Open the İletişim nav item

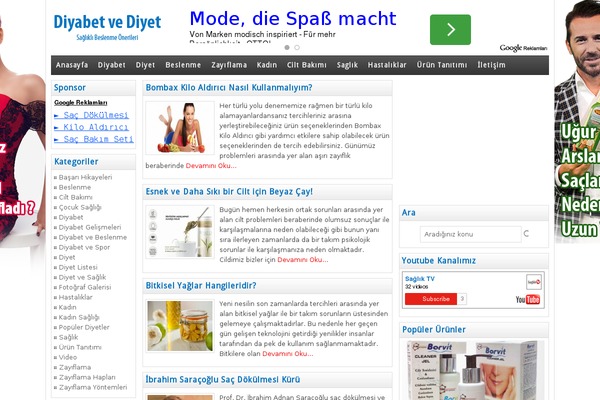pos(491,65)
